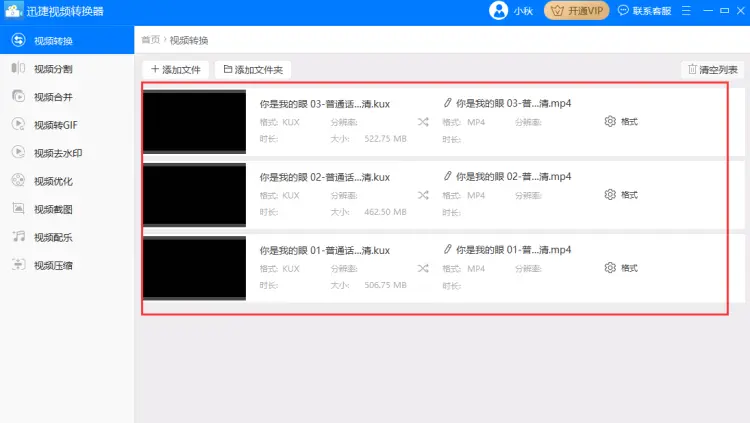Click the rename pencil icon for 01 output
Viewport: 750px width, 423px height.
point(447,249)
